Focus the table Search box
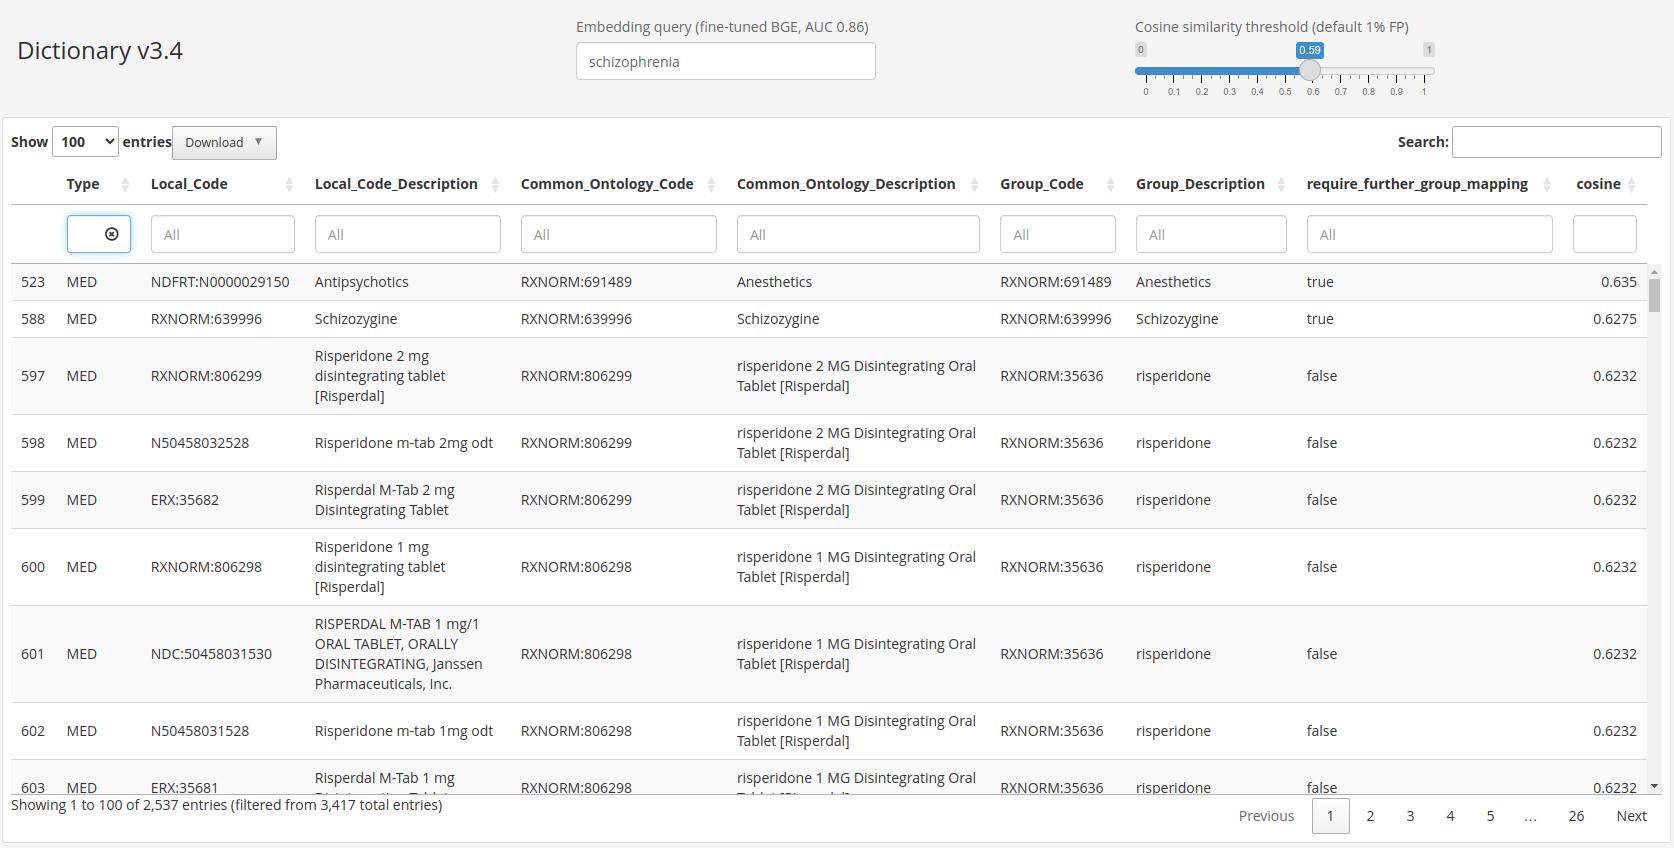The image size is (1674, 848). point(1555,142)
